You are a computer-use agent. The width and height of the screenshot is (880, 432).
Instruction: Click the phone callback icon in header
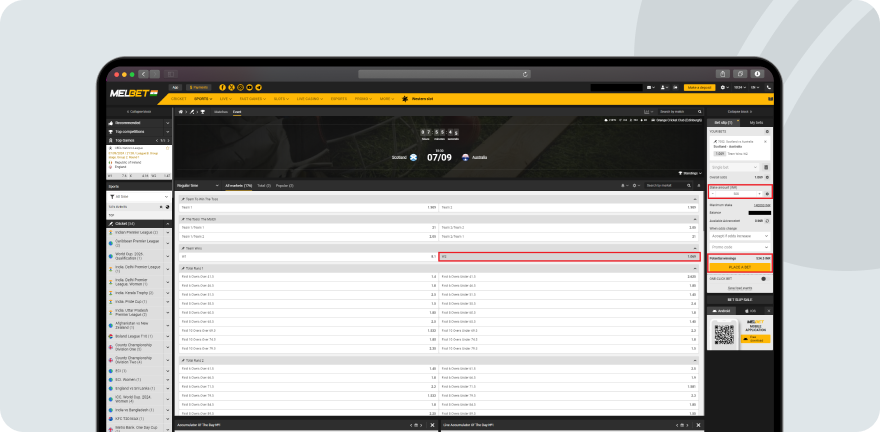pos(768,88)
